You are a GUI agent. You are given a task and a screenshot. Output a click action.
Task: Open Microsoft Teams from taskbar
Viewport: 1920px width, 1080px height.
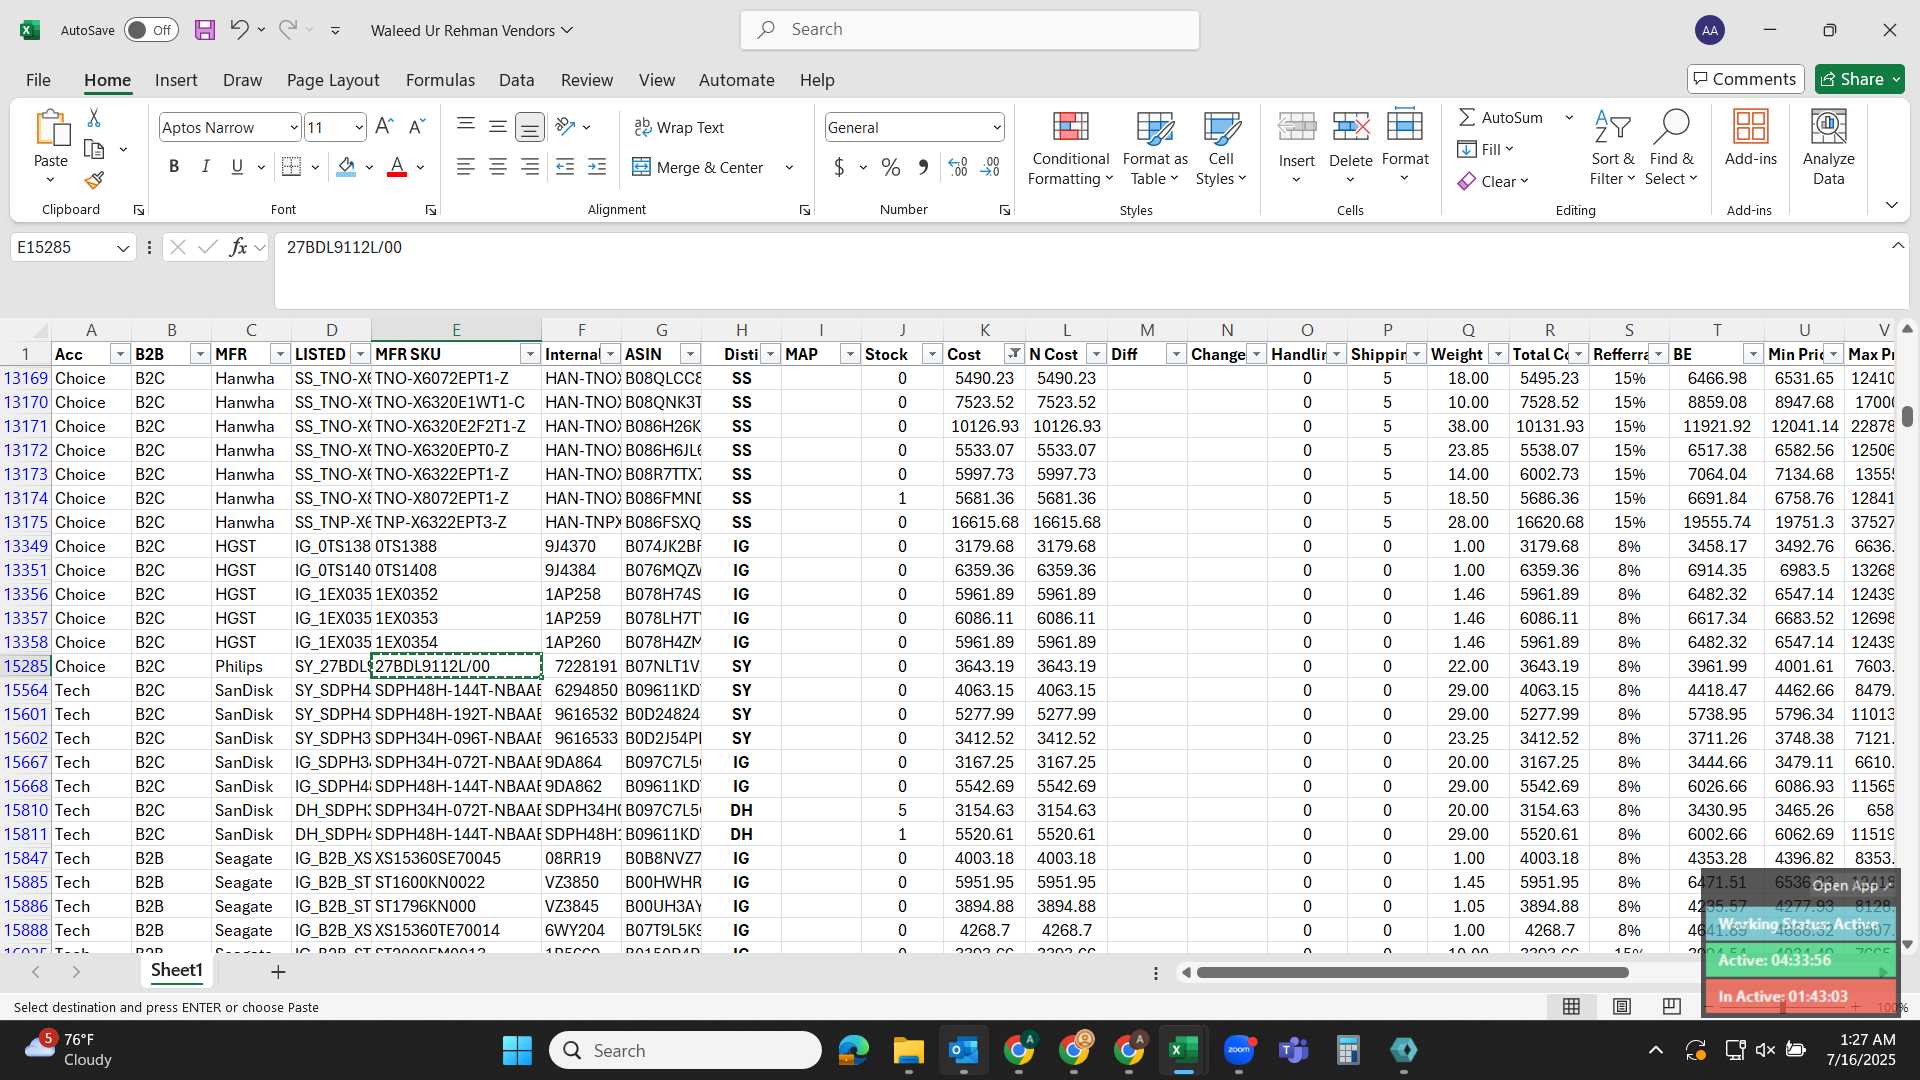[1294, 1050]
